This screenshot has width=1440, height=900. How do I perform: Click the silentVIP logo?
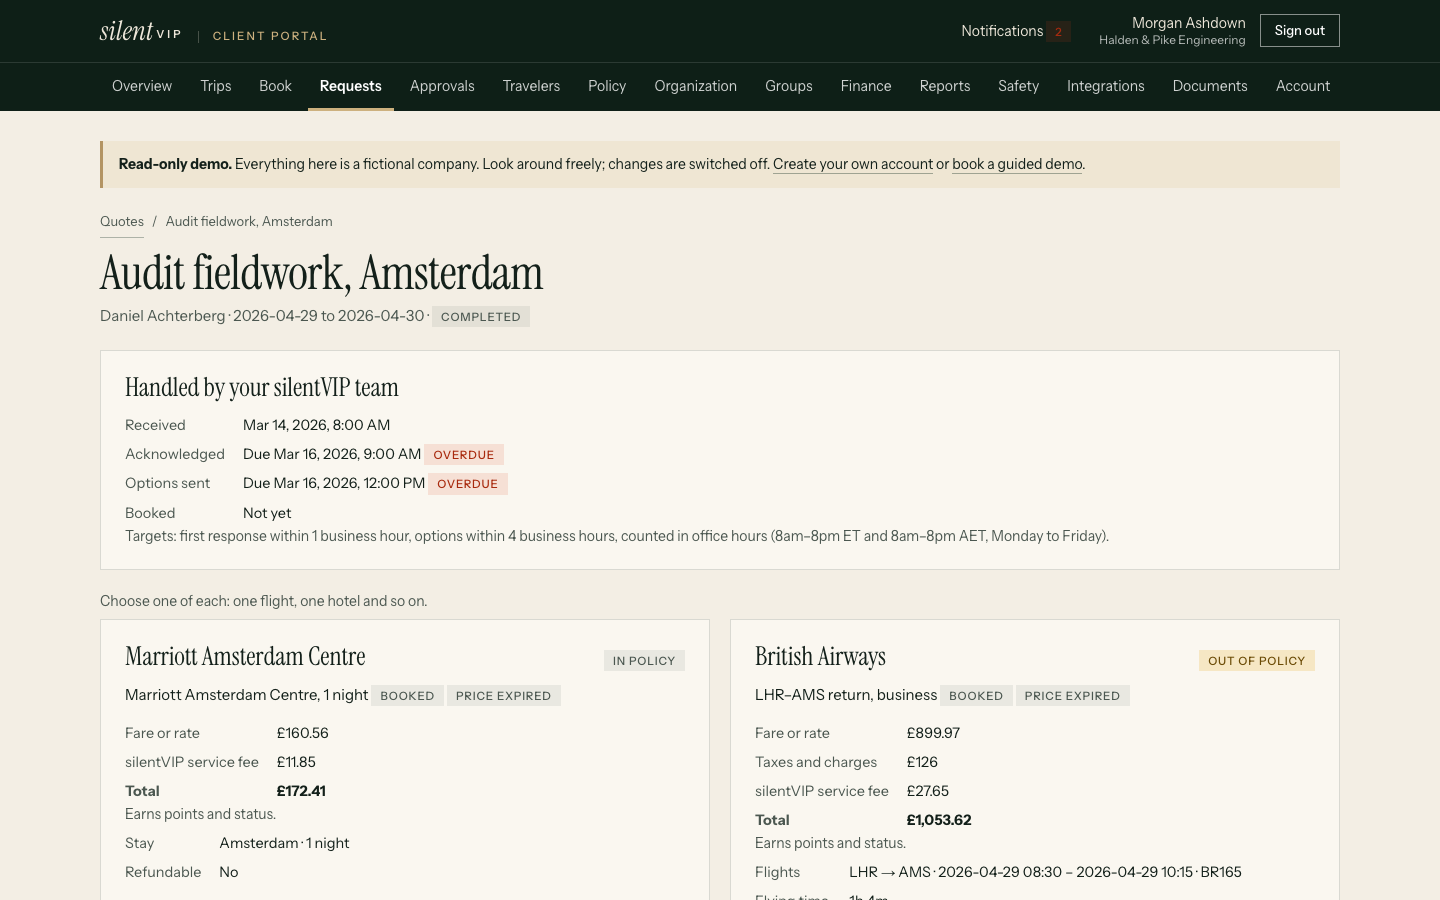(x=141, y=31)
